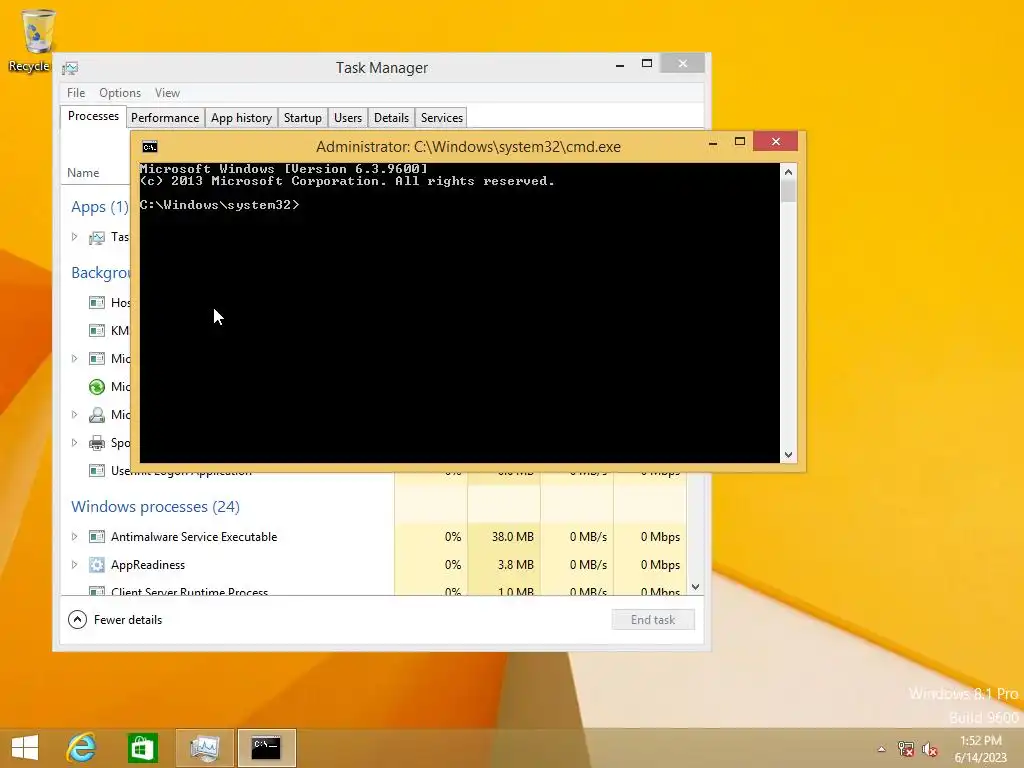
Task: Close the Administrator cmd.exe window
Action: (x=776, y=142)
